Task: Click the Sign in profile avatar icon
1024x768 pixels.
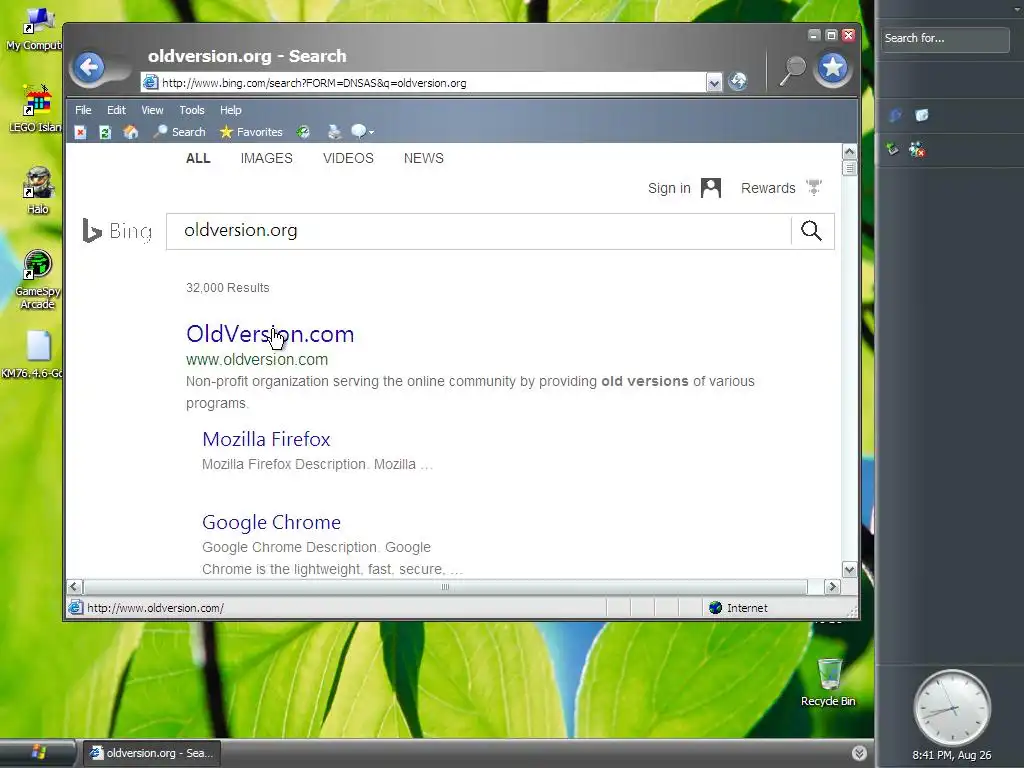Action: 711,188
